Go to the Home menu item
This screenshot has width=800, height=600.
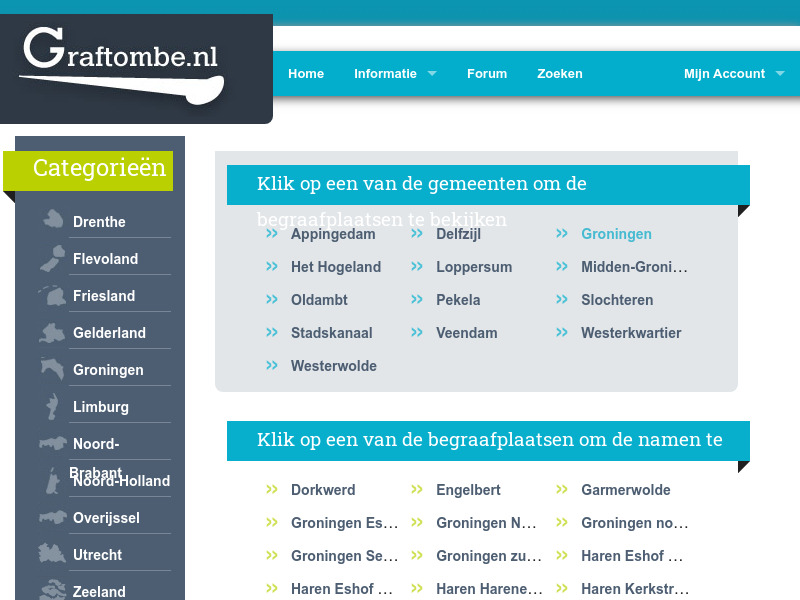point(306,73)
